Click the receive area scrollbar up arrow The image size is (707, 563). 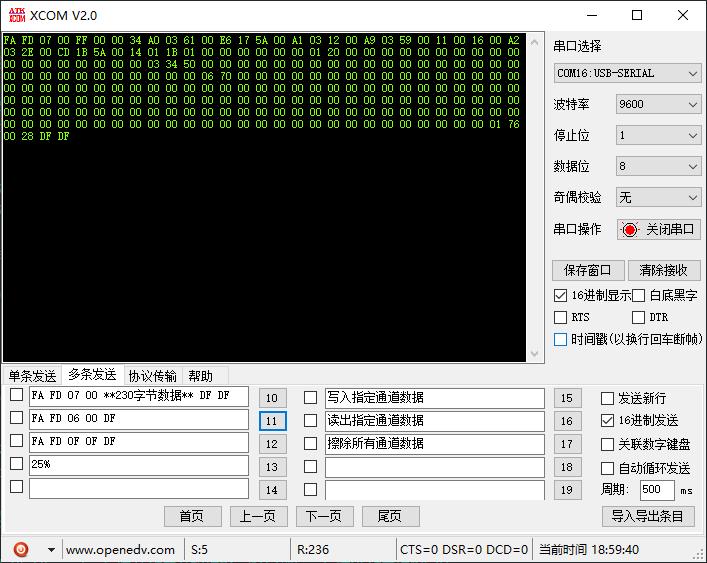click(x=535, y=42)
